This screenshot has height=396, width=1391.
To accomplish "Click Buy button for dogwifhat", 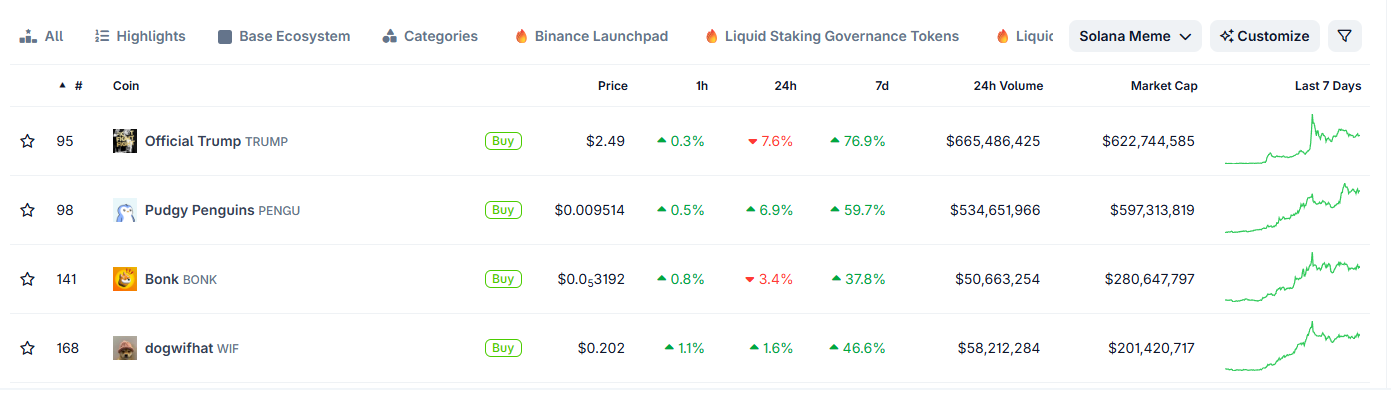I will tap(503, 348).
